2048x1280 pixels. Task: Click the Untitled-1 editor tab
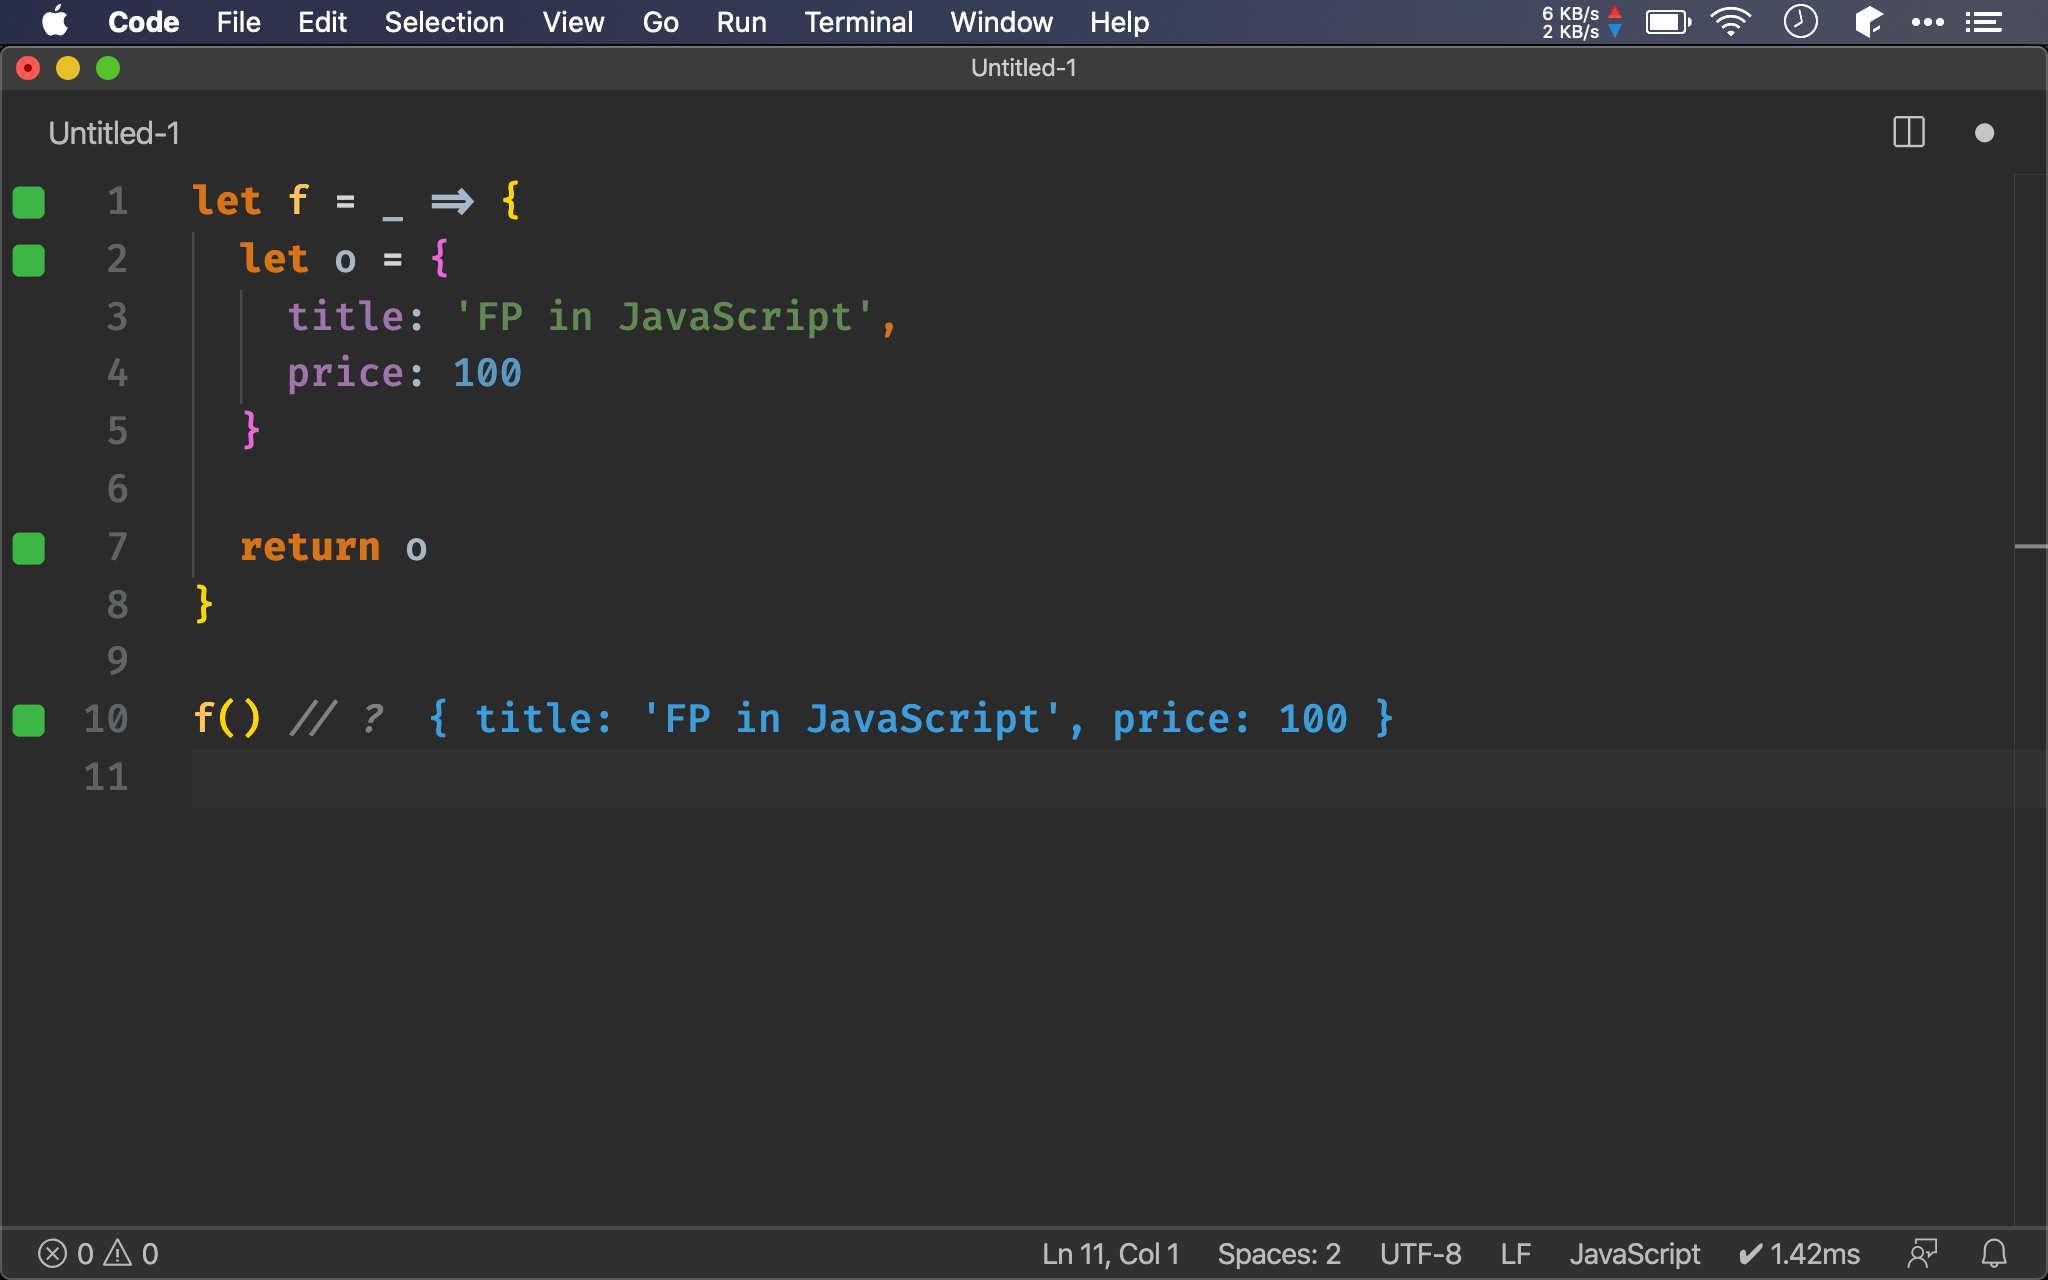[114, 133]
